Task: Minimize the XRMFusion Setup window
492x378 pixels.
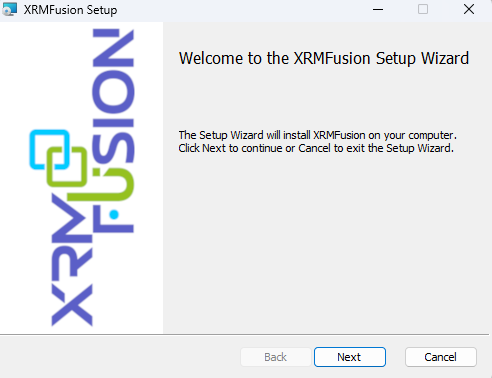Action: click(x=378, y=9)
